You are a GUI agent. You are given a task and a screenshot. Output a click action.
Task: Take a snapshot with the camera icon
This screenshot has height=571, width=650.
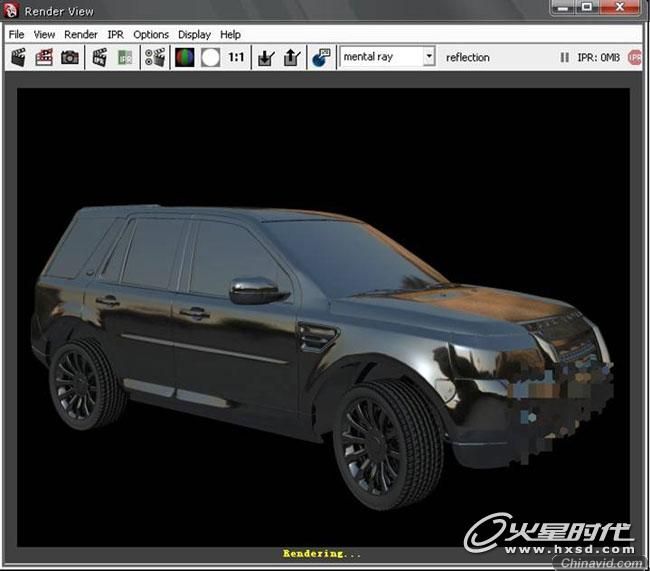click(x=70, y=57)
